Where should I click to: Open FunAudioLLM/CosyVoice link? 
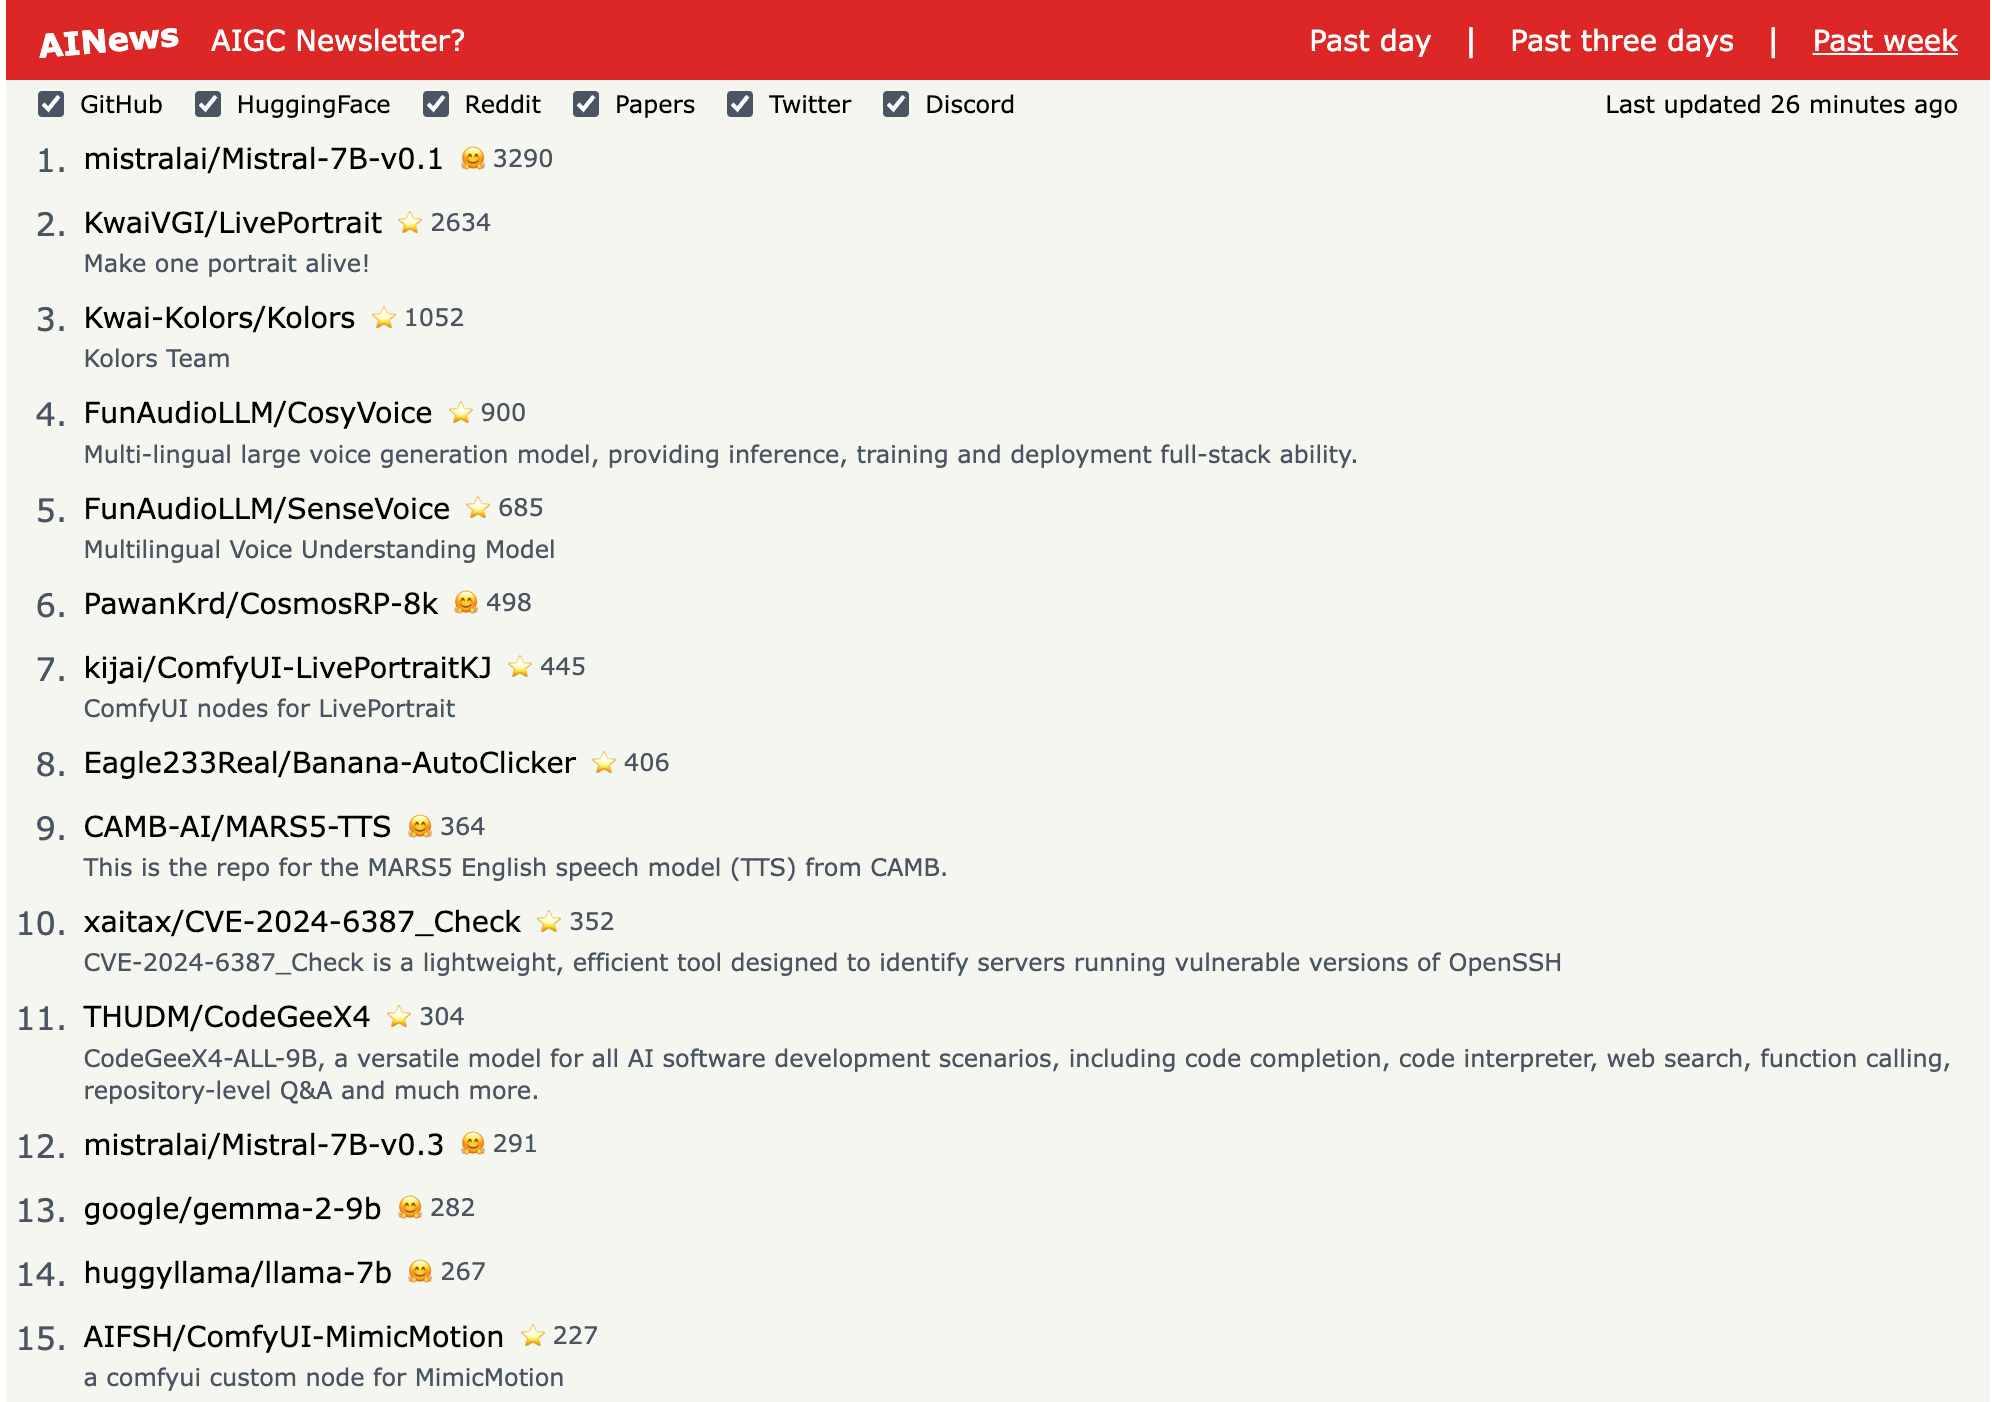pyautogui.click(x=258, y=413)
